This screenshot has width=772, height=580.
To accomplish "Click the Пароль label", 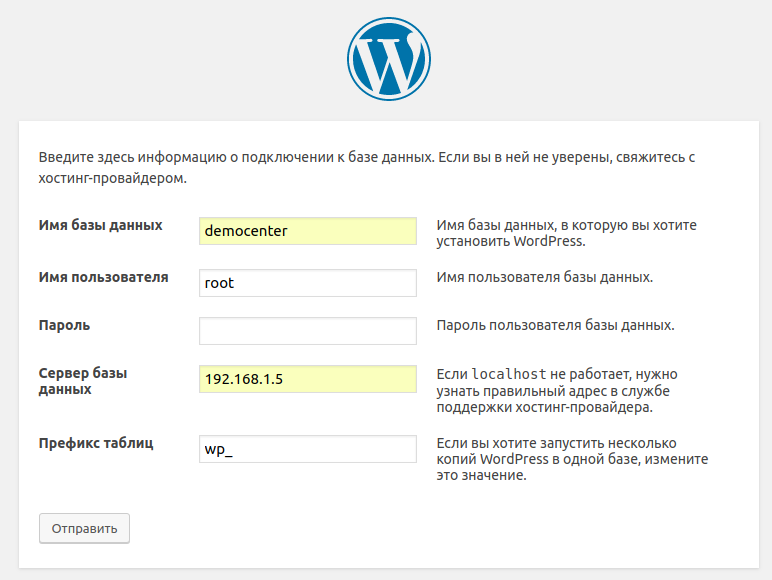I will point(64,325).
